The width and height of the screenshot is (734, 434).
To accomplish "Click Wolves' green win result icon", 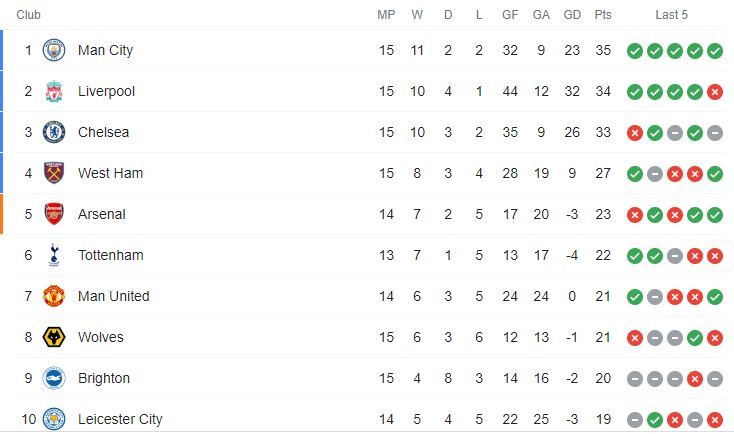I will (695, 337).
